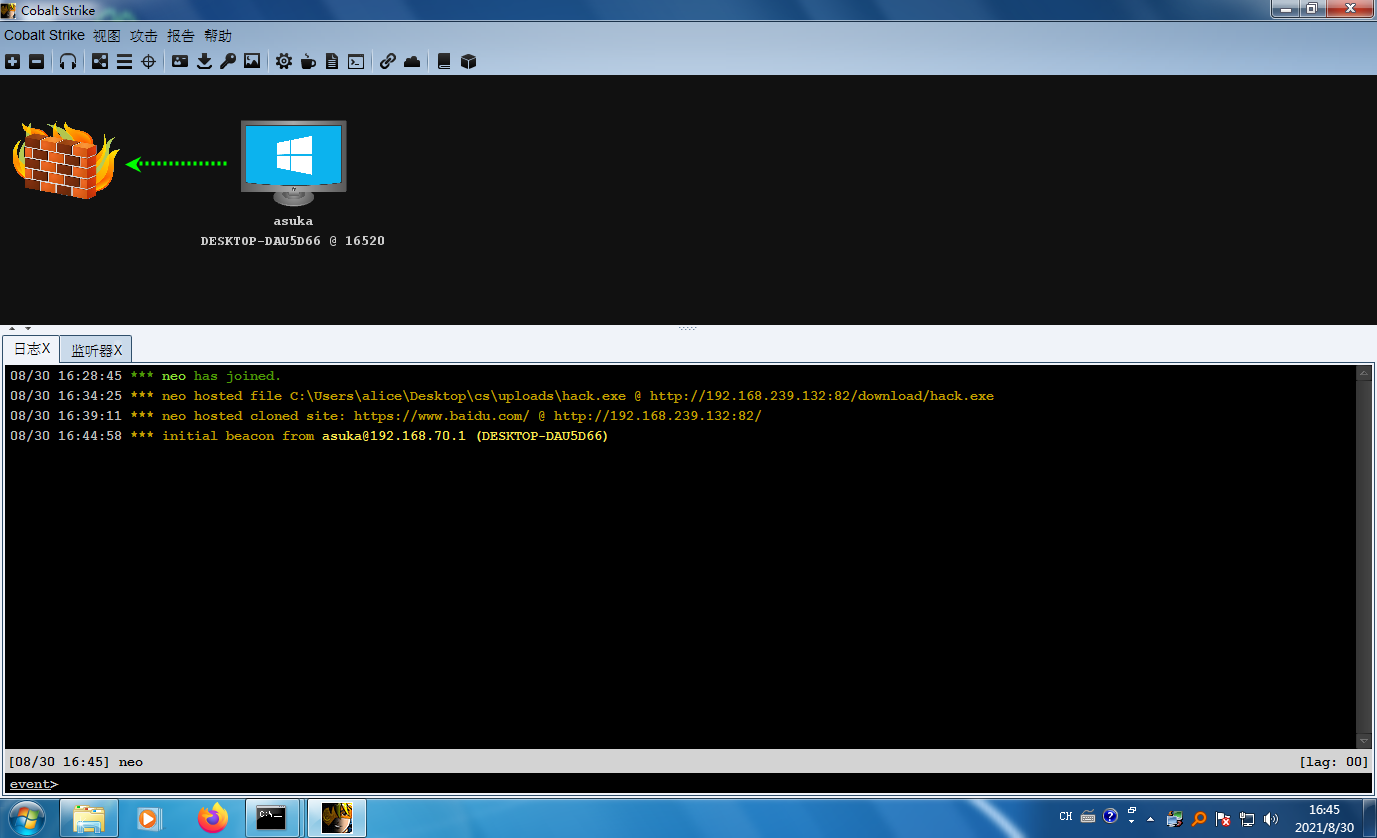Image resolution: width=1377 pixels, height=838 pixels.
Task: Click the hosted cloned site baidu log entry
Action: tap(386, 416)
